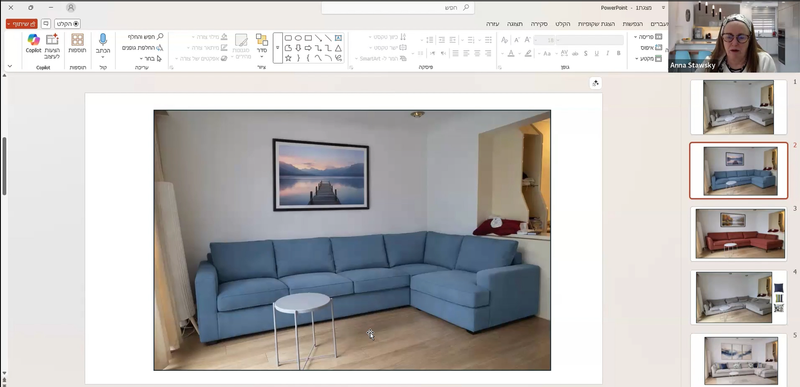Click Convert to SmartArt button
800x387 pixels.
tap(380, 59)
